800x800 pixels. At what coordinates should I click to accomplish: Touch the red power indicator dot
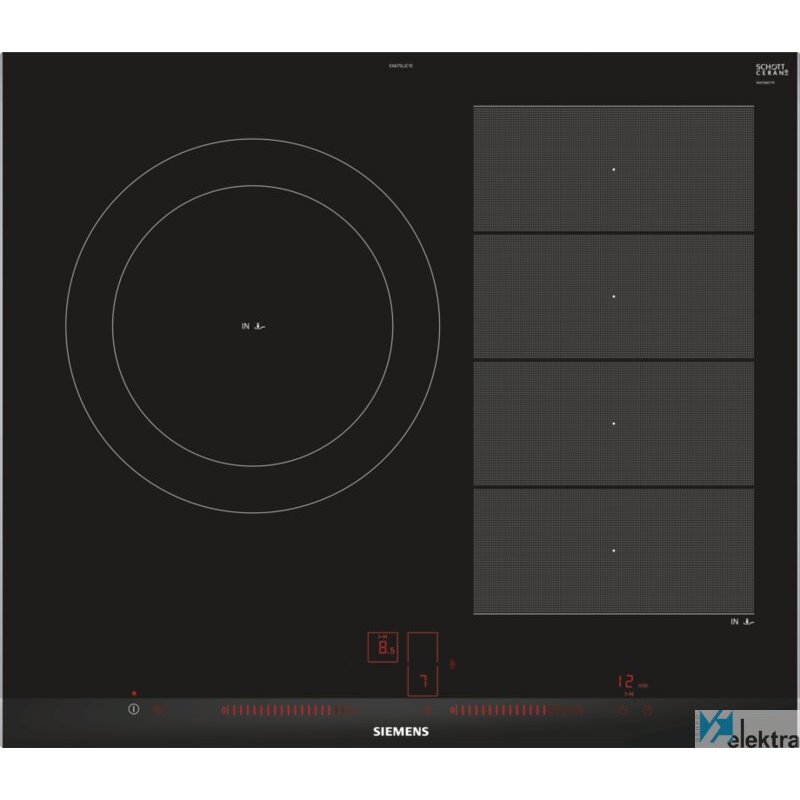133,692
